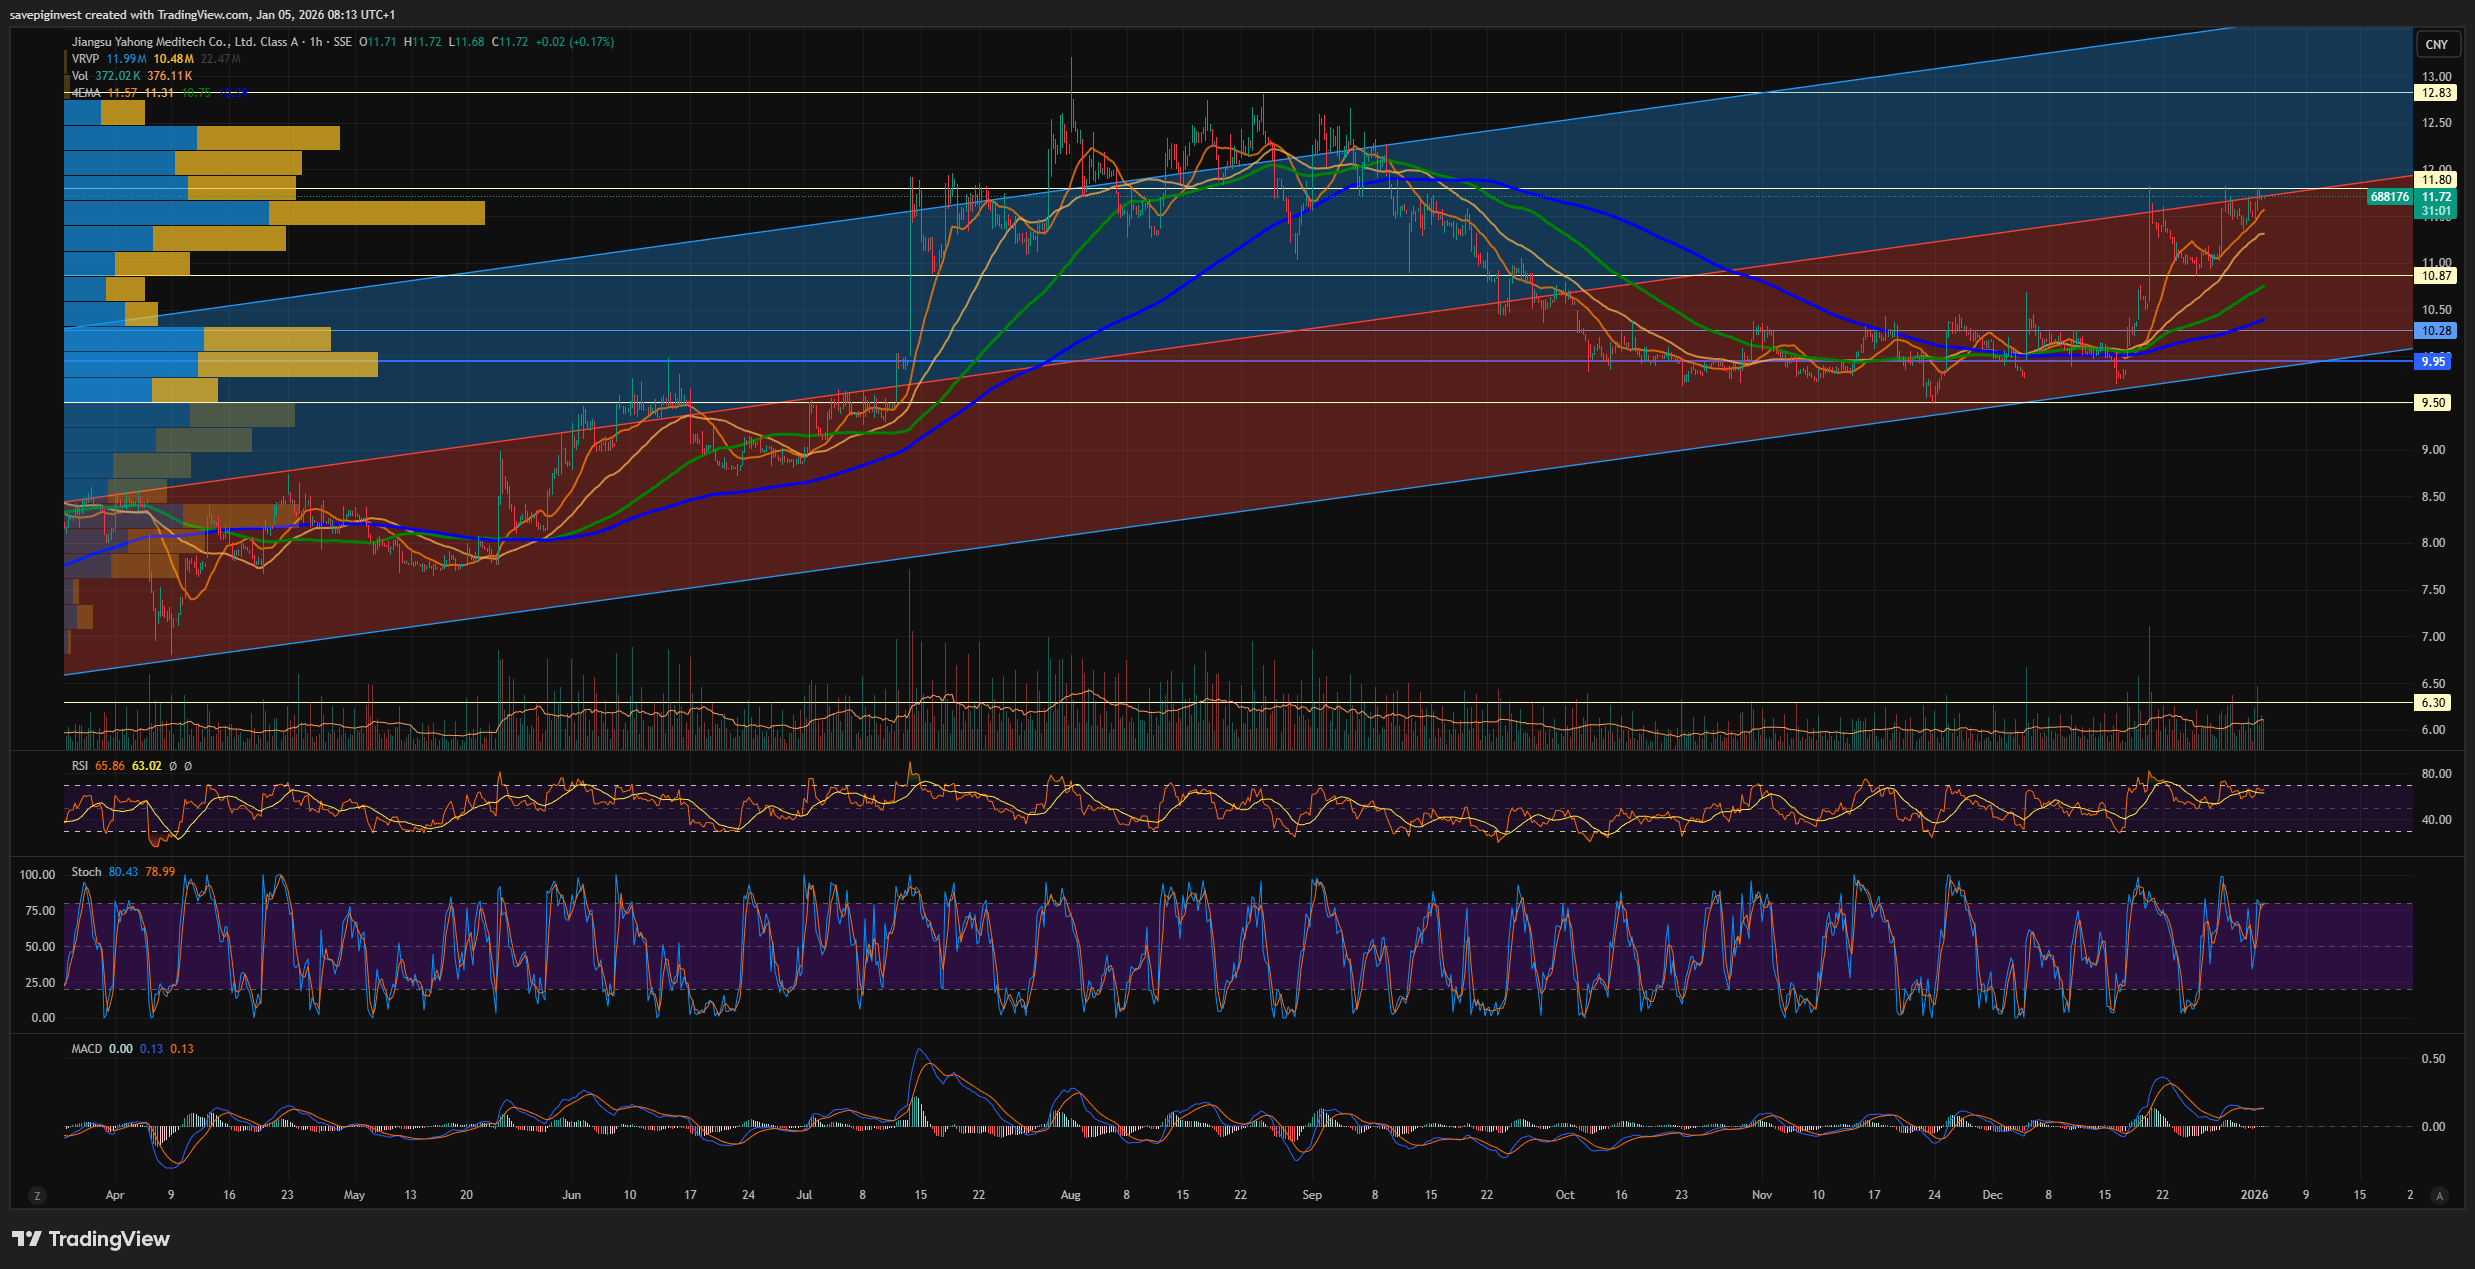Click the green 11.72 current price label

click(x=2436, y=197)
